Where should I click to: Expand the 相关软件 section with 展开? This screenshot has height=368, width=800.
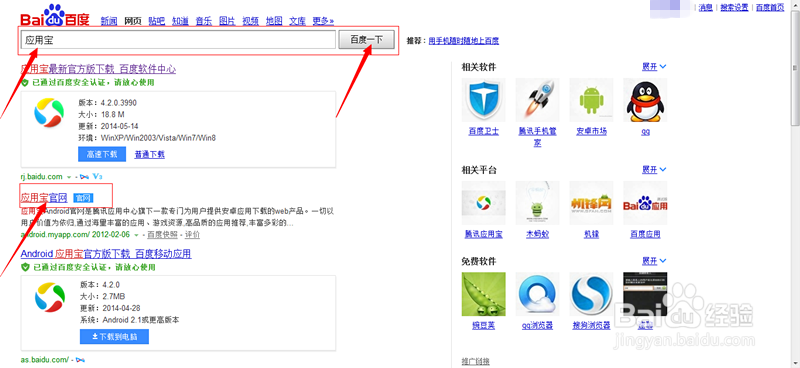654,66
